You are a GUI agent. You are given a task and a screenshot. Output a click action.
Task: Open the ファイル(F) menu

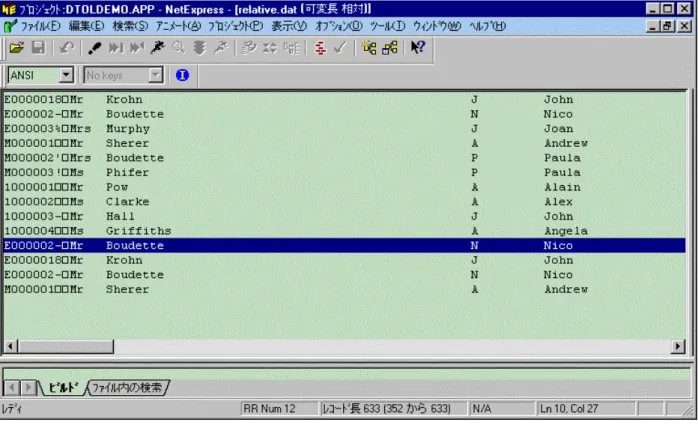(41, 26)
